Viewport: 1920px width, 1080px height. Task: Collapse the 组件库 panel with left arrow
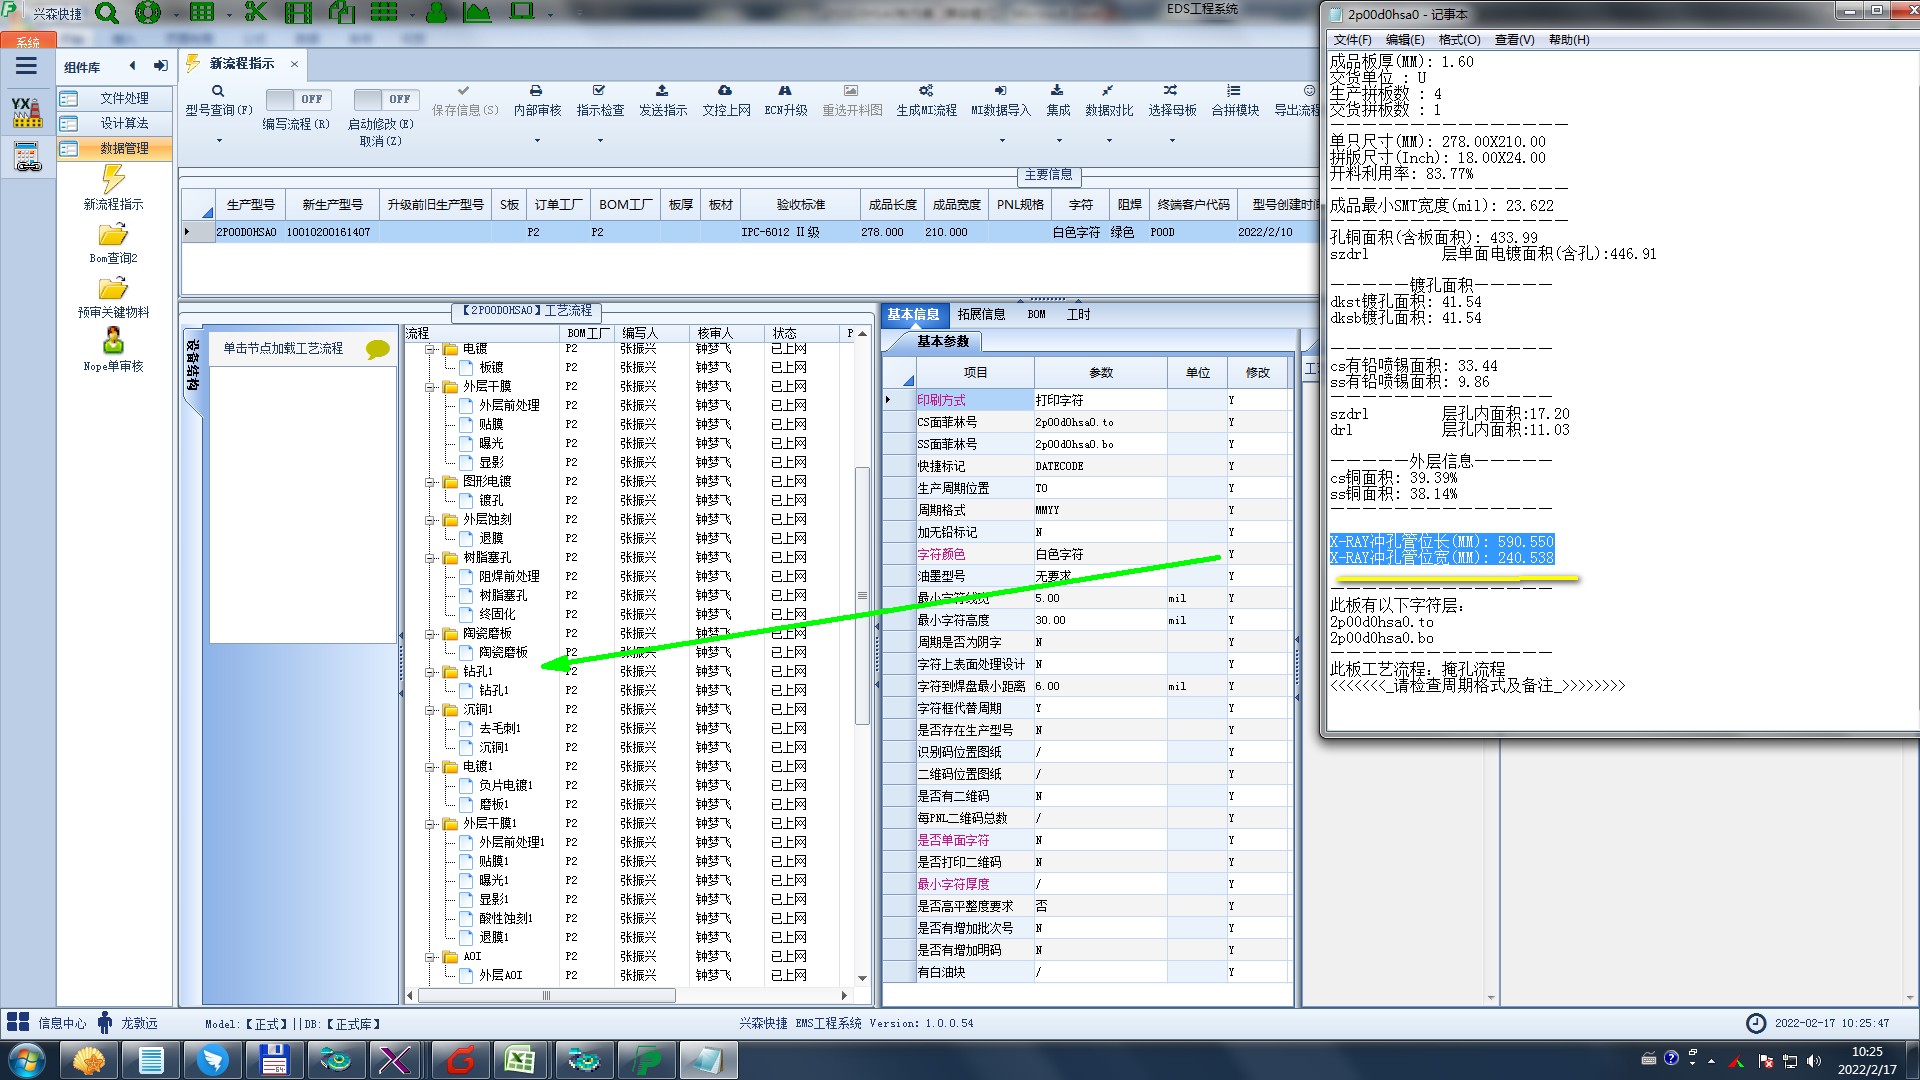coord(132,66)
